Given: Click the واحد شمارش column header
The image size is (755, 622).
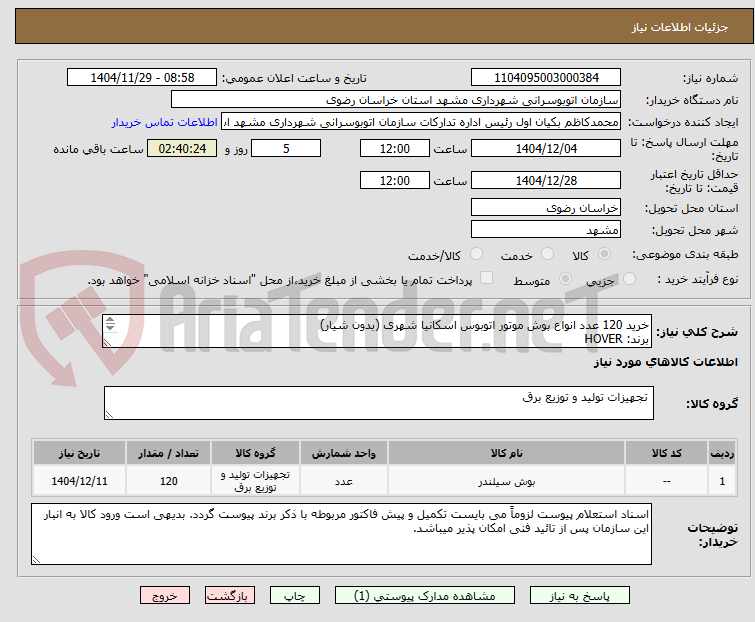Looking at the screenshot, I should coord(344,453).
